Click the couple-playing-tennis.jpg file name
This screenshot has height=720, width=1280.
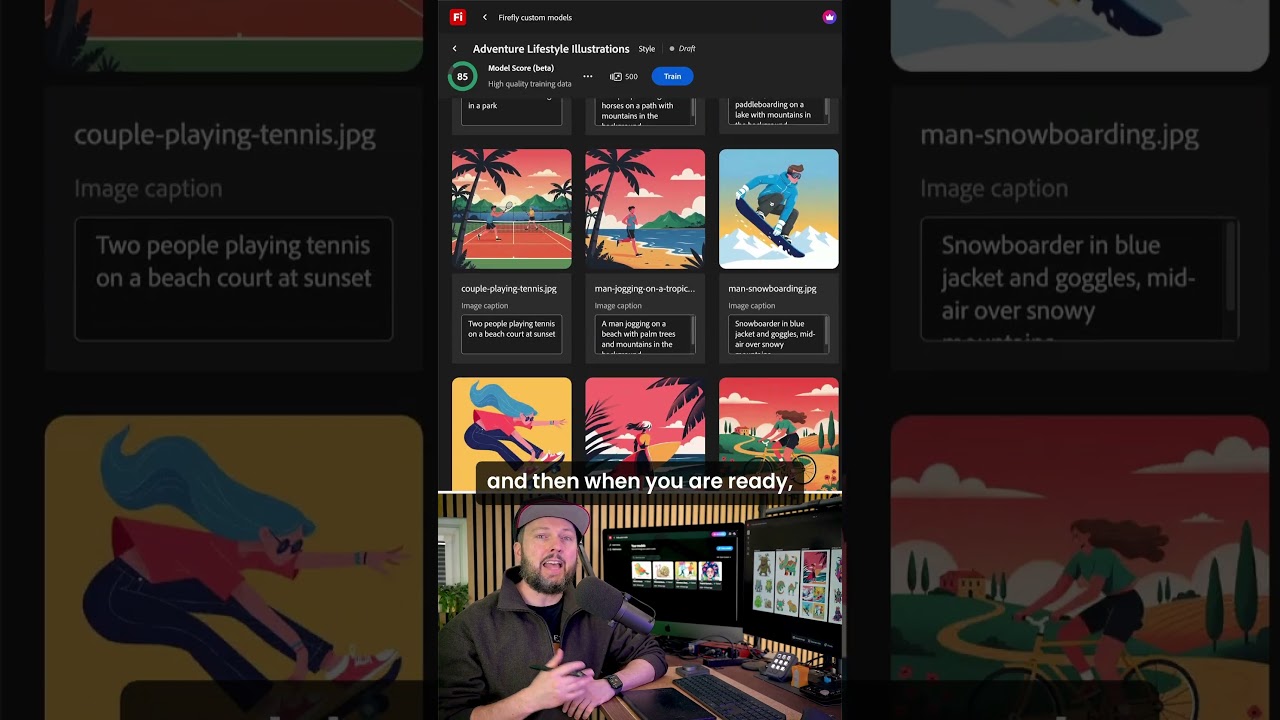509,288
